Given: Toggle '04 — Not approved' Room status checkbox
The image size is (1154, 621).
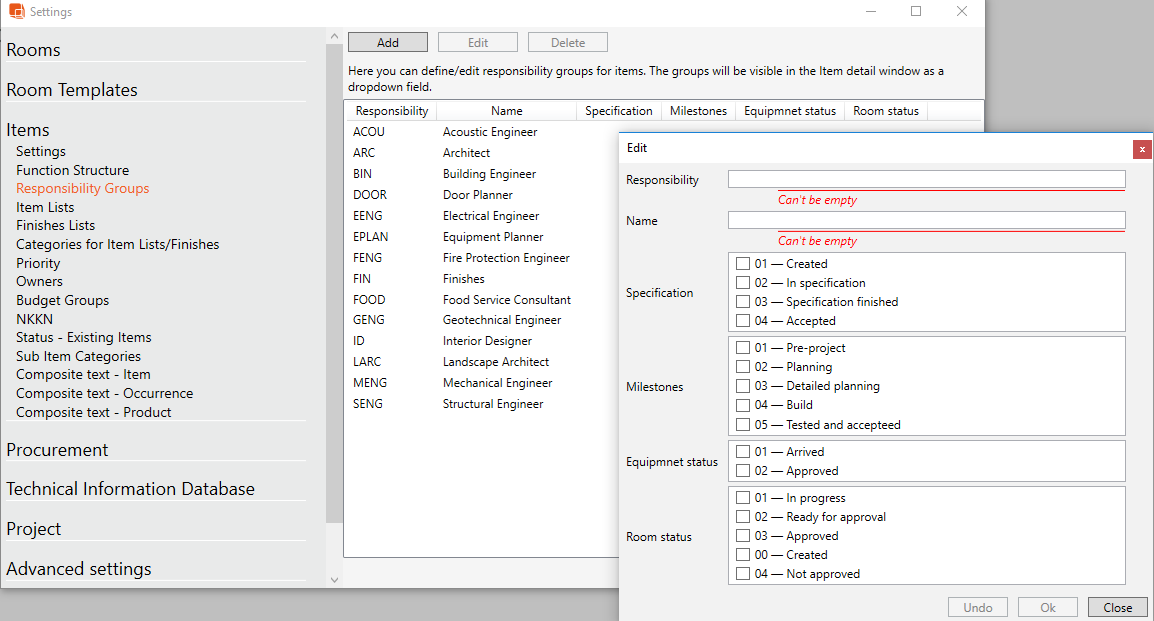Looking at the screenshot, I should click(x=743, y=574).
